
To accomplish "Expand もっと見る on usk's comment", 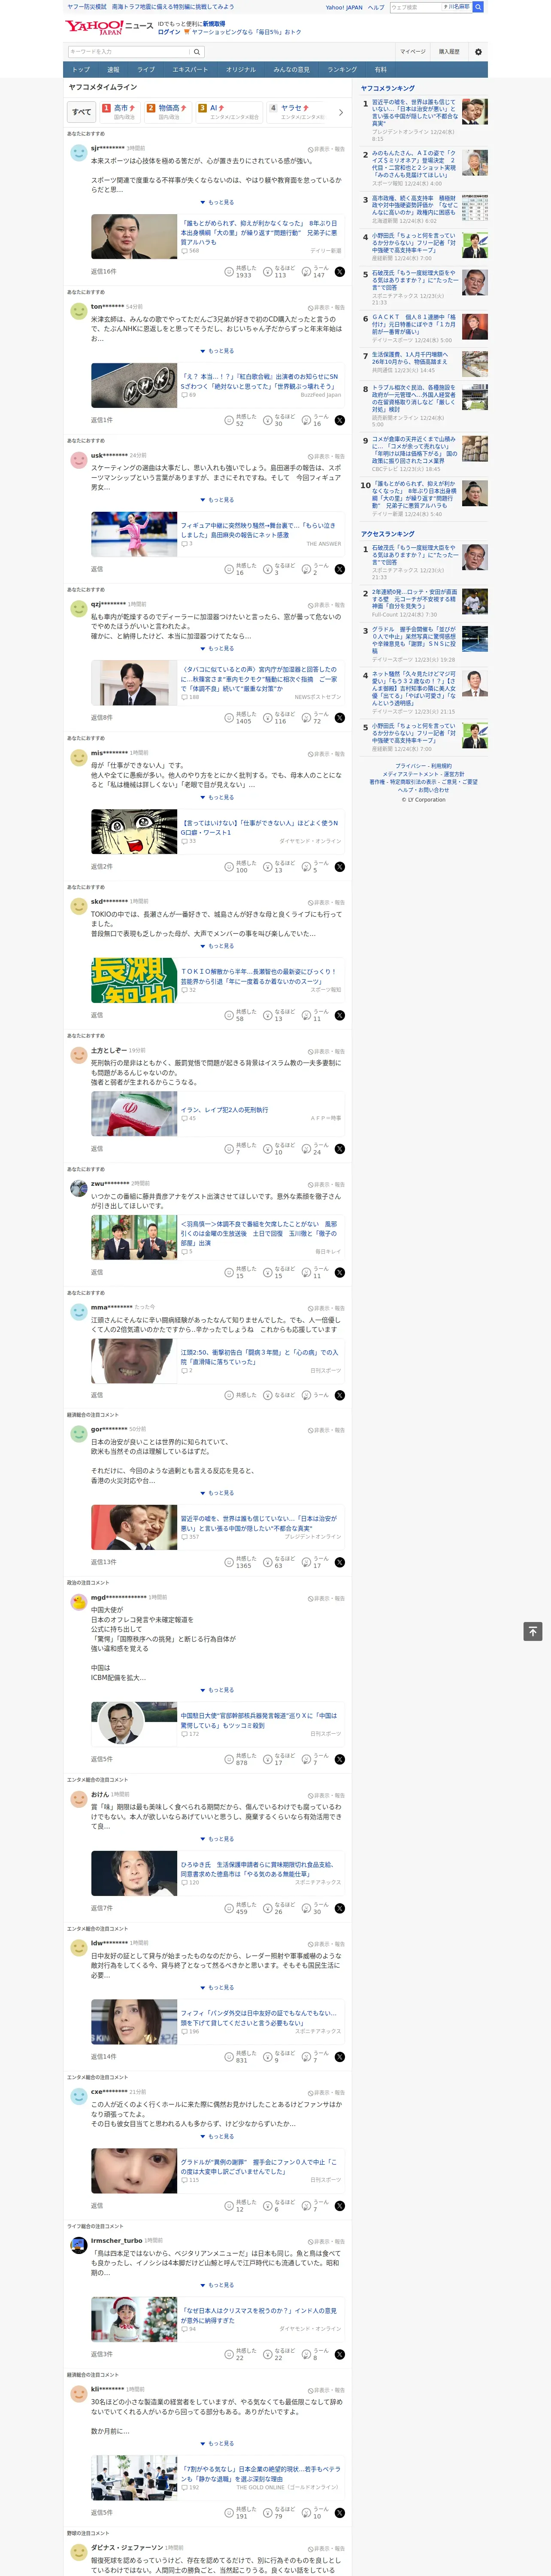I will 217,500.
